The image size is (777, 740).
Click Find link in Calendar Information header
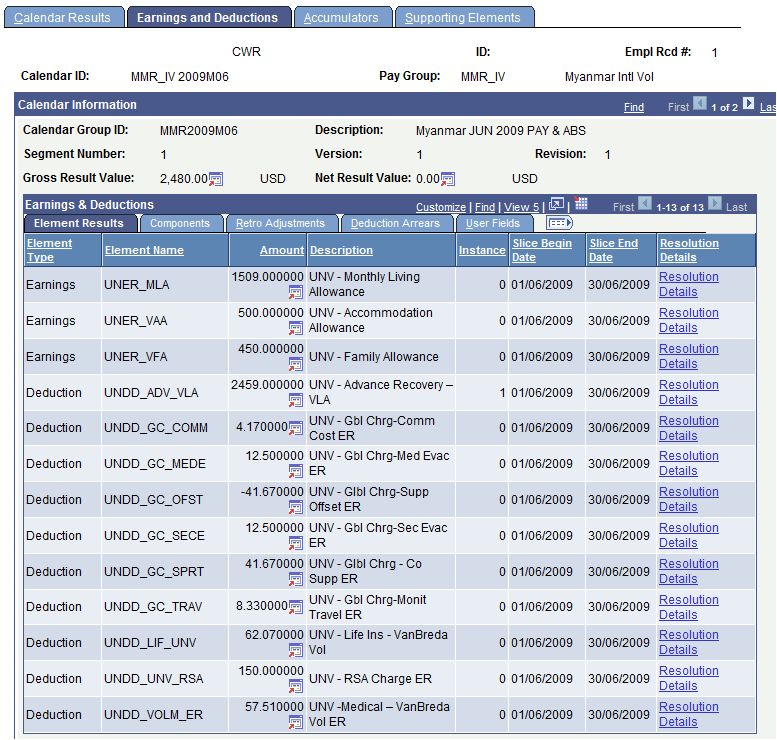tap(634, 107)
